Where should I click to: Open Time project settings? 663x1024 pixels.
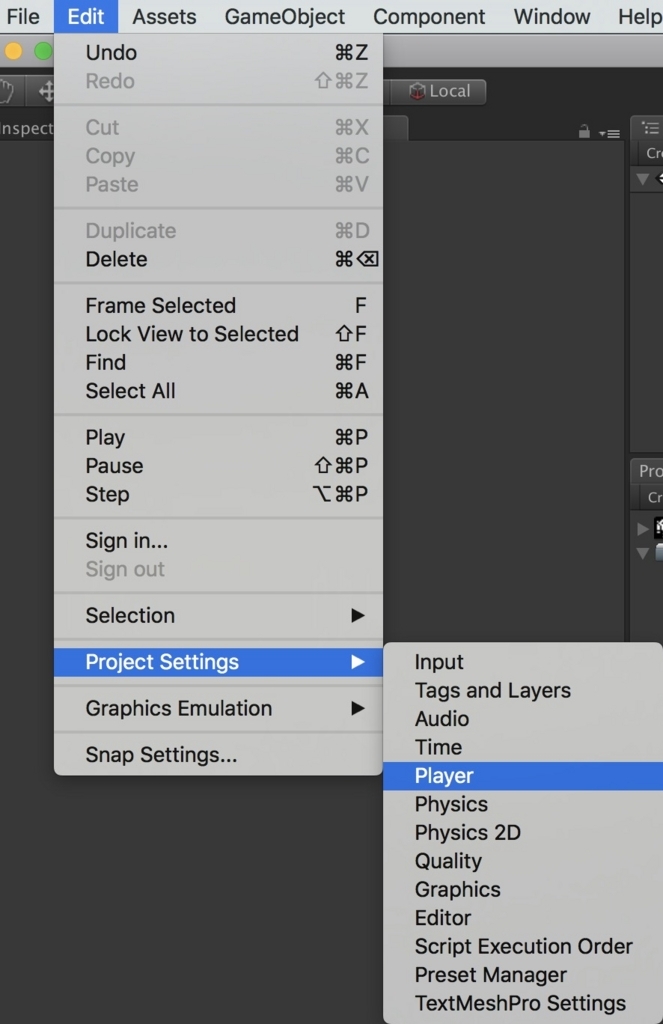[x=523, y=747]
